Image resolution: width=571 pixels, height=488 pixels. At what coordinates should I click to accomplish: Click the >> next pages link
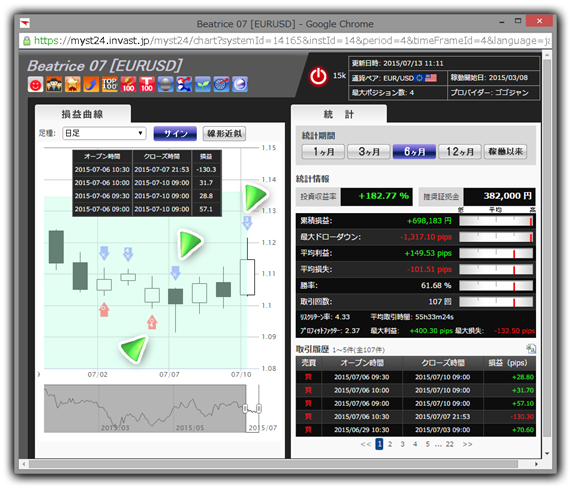pos(467,444)
